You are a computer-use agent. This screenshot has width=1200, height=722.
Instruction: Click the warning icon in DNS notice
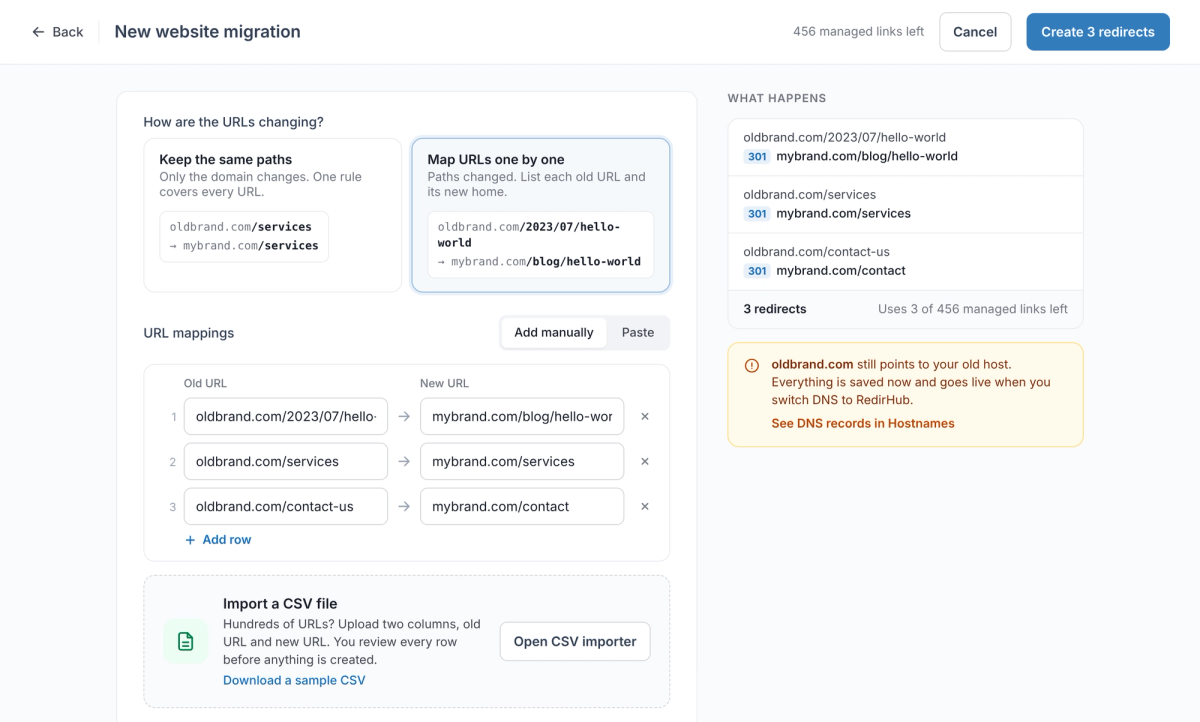coord(752,365)
